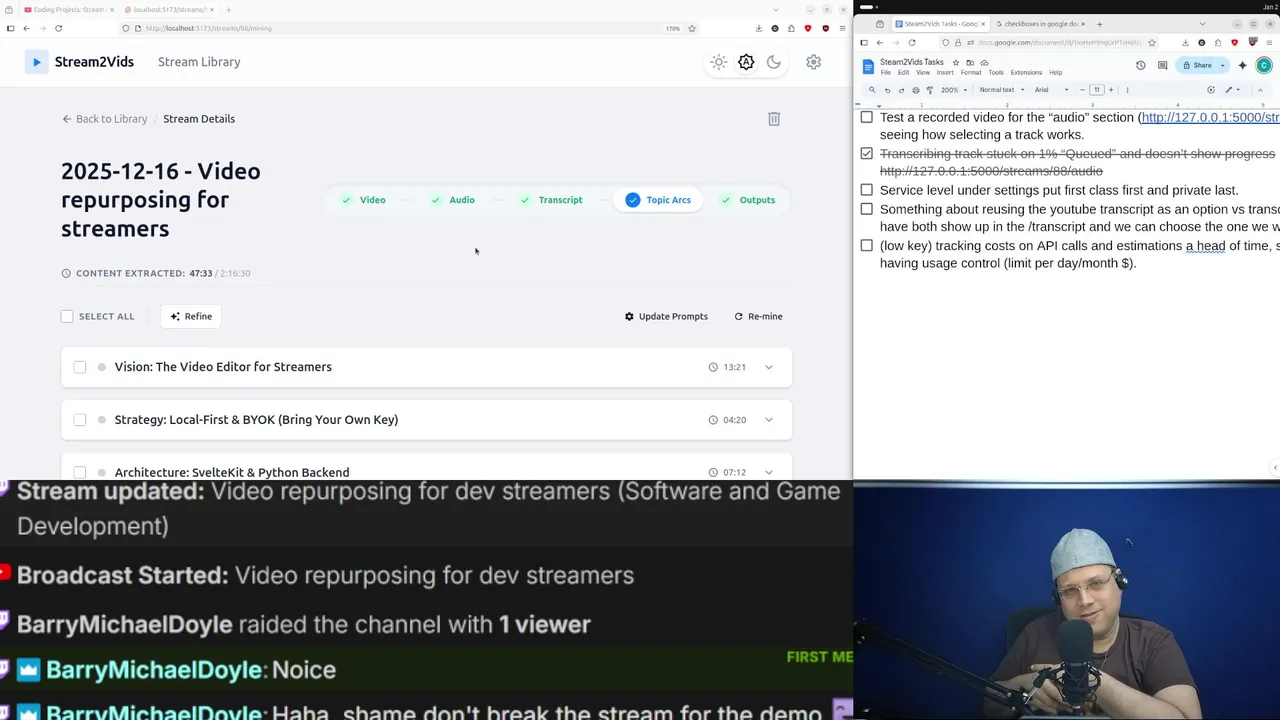The height and width of the screenshot is (720, 1280).
Task: Check the 'reusing the youtube transcript' task
Action: (867, 209)
